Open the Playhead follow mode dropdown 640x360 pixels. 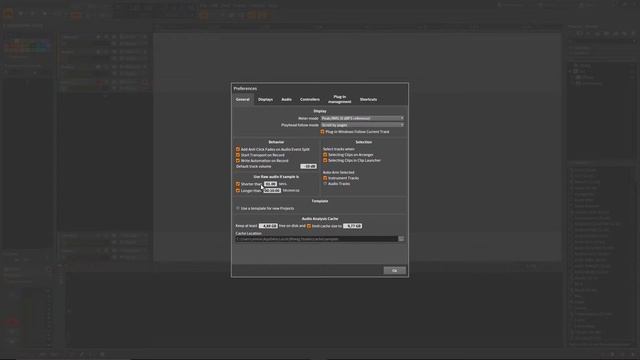point(362,125)
